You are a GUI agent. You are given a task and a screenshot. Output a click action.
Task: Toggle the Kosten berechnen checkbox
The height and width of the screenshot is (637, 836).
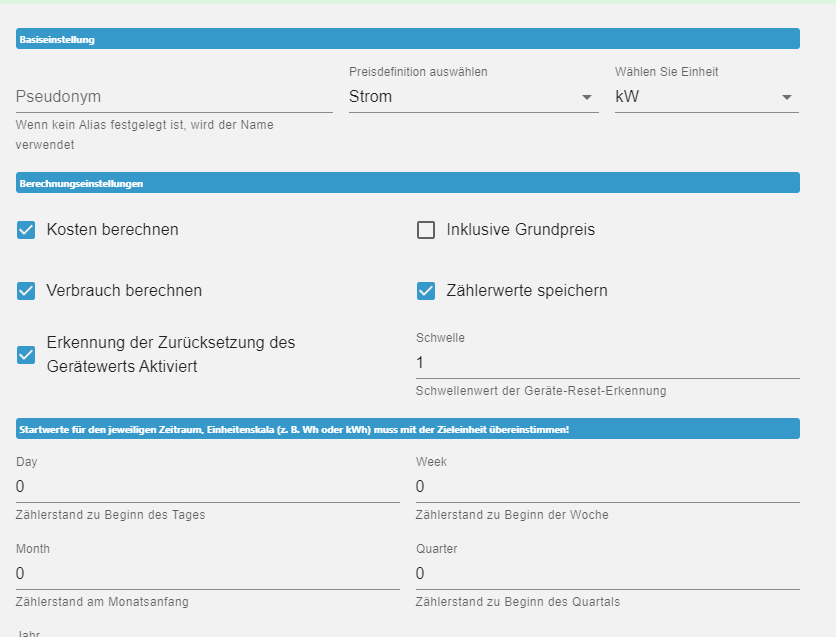[x=26, y=230]
